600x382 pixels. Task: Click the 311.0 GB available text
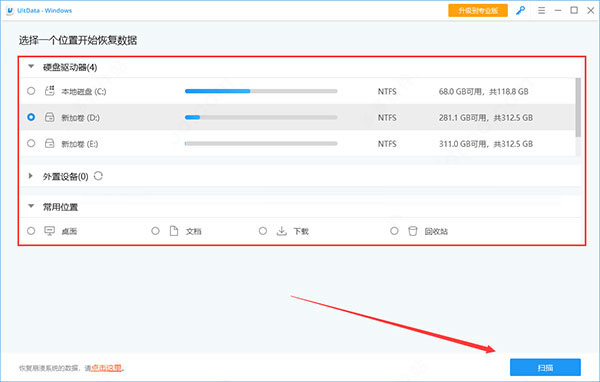point(486,144)
